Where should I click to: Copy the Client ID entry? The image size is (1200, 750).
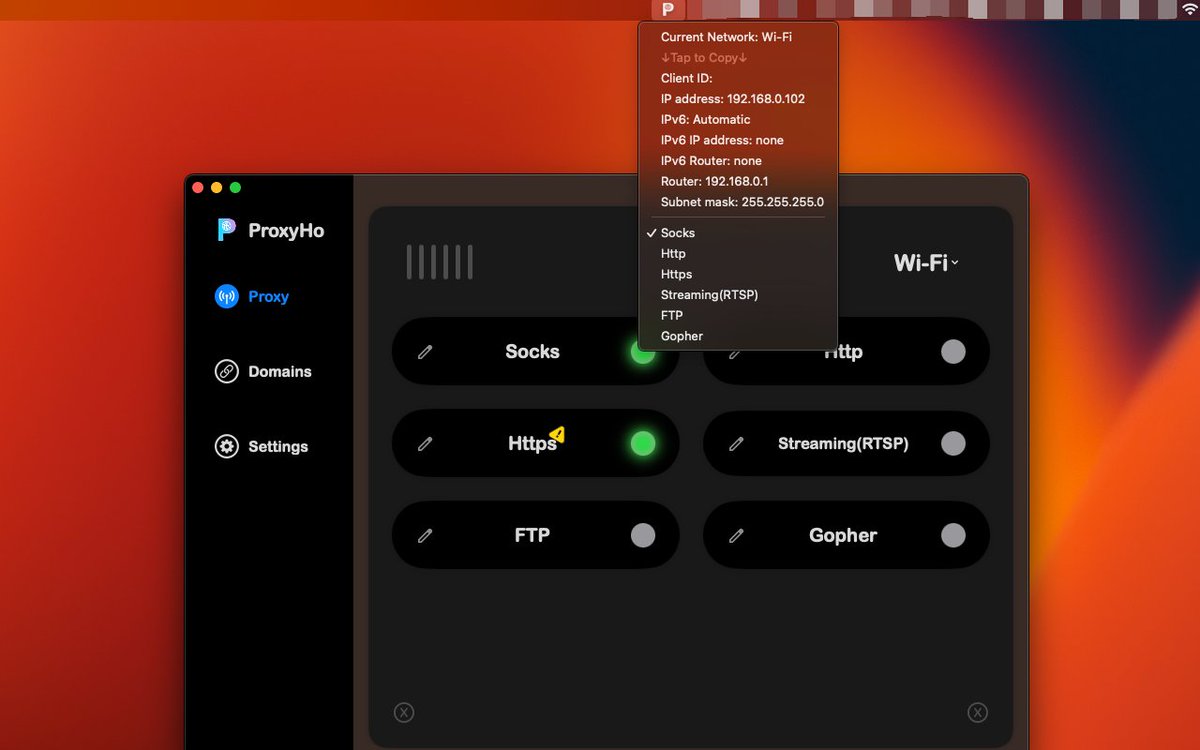[x=738, y=78]
